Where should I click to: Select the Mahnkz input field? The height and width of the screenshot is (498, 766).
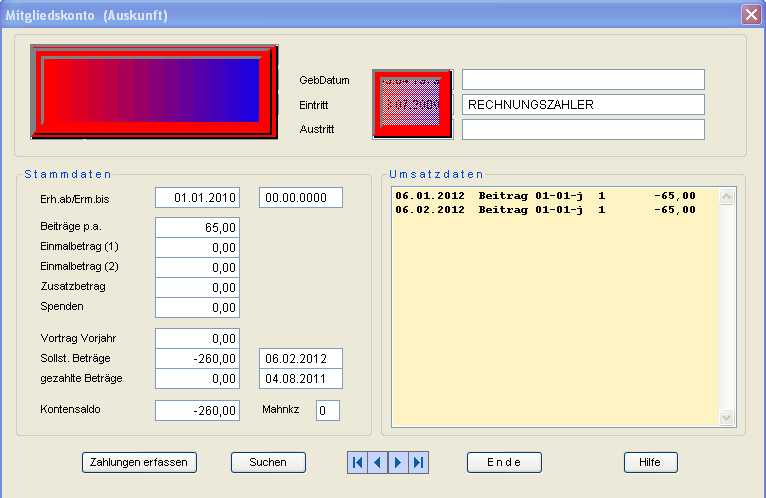327,410
